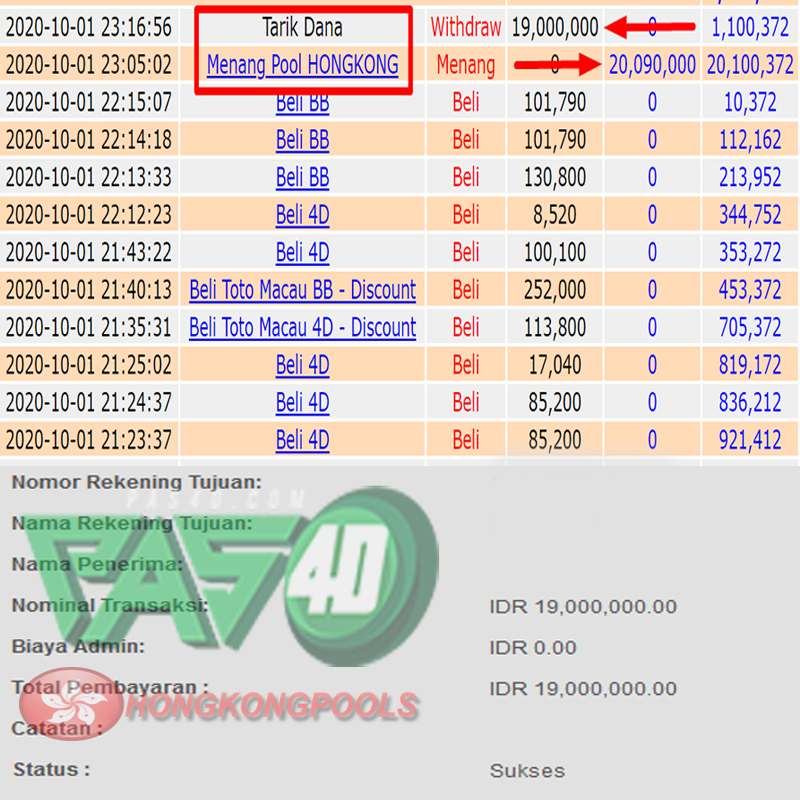
Task: Click the balance value 453,372
Action: pos(750,290)
